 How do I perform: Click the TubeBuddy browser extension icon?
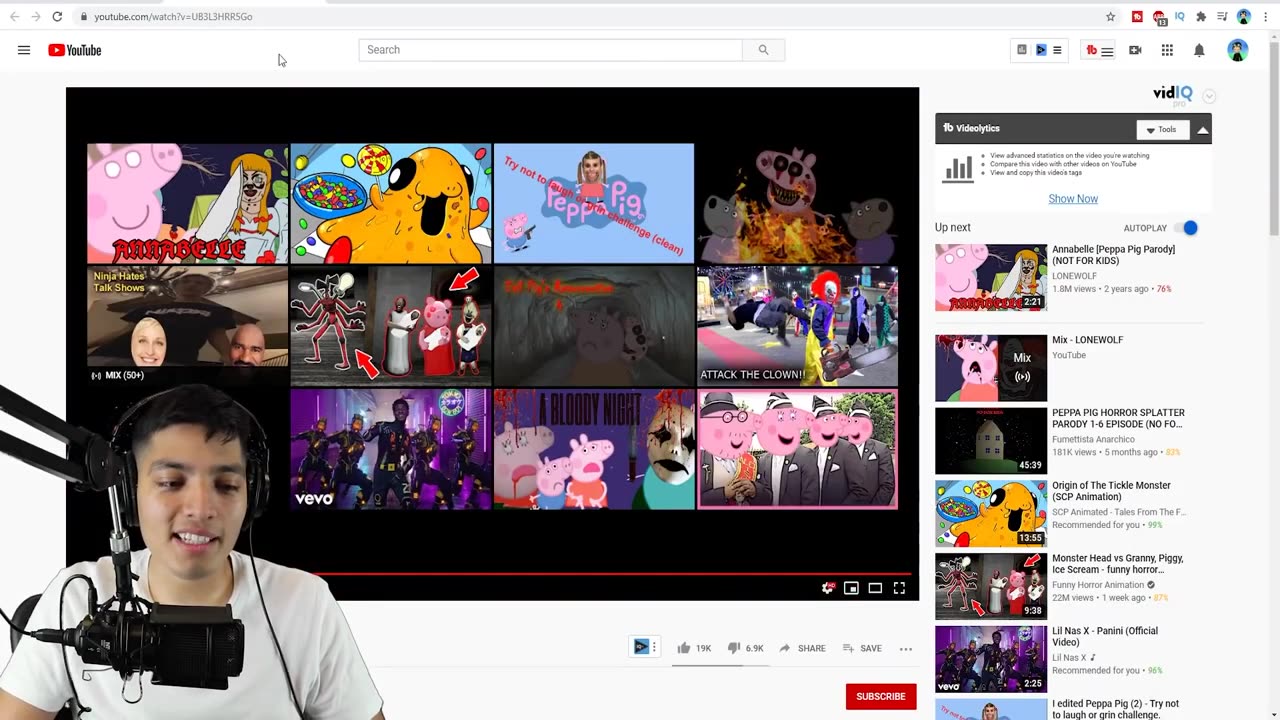tap(1138, 17)
